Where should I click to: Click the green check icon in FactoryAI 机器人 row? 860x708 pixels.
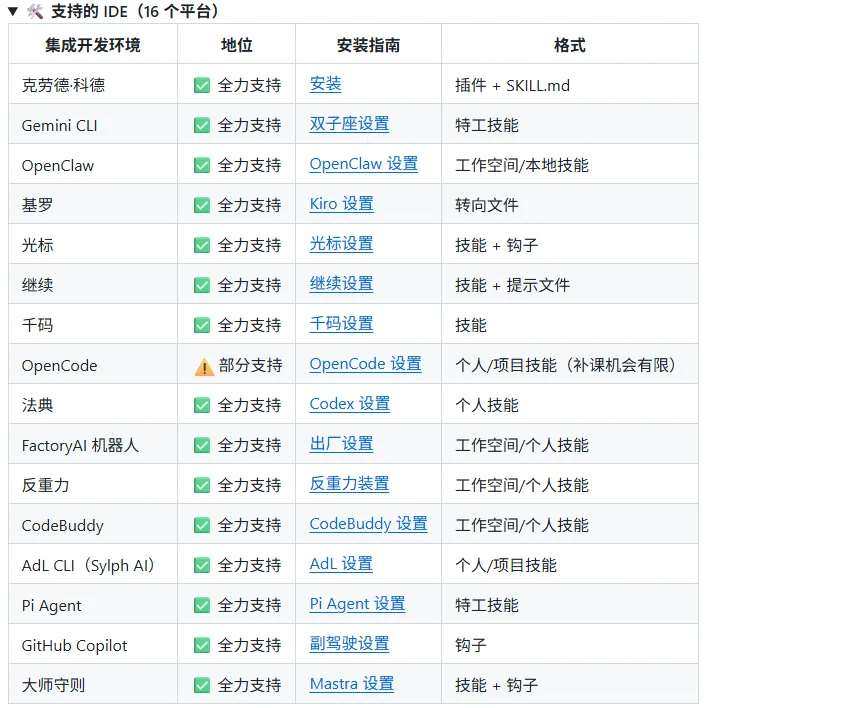point(202,445)
